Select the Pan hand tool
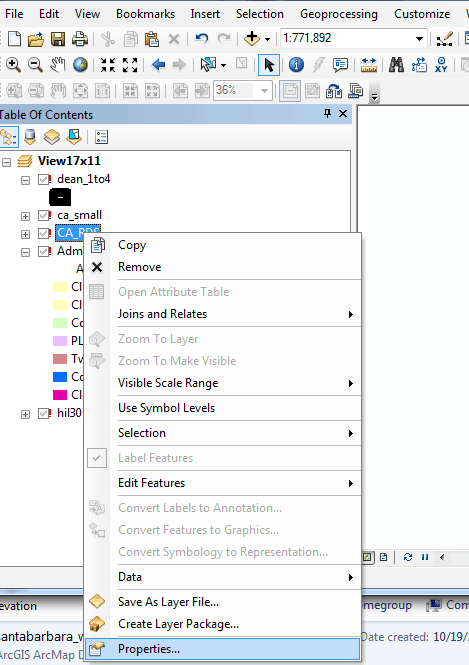The image size is (469, 665). click(58, 65)
